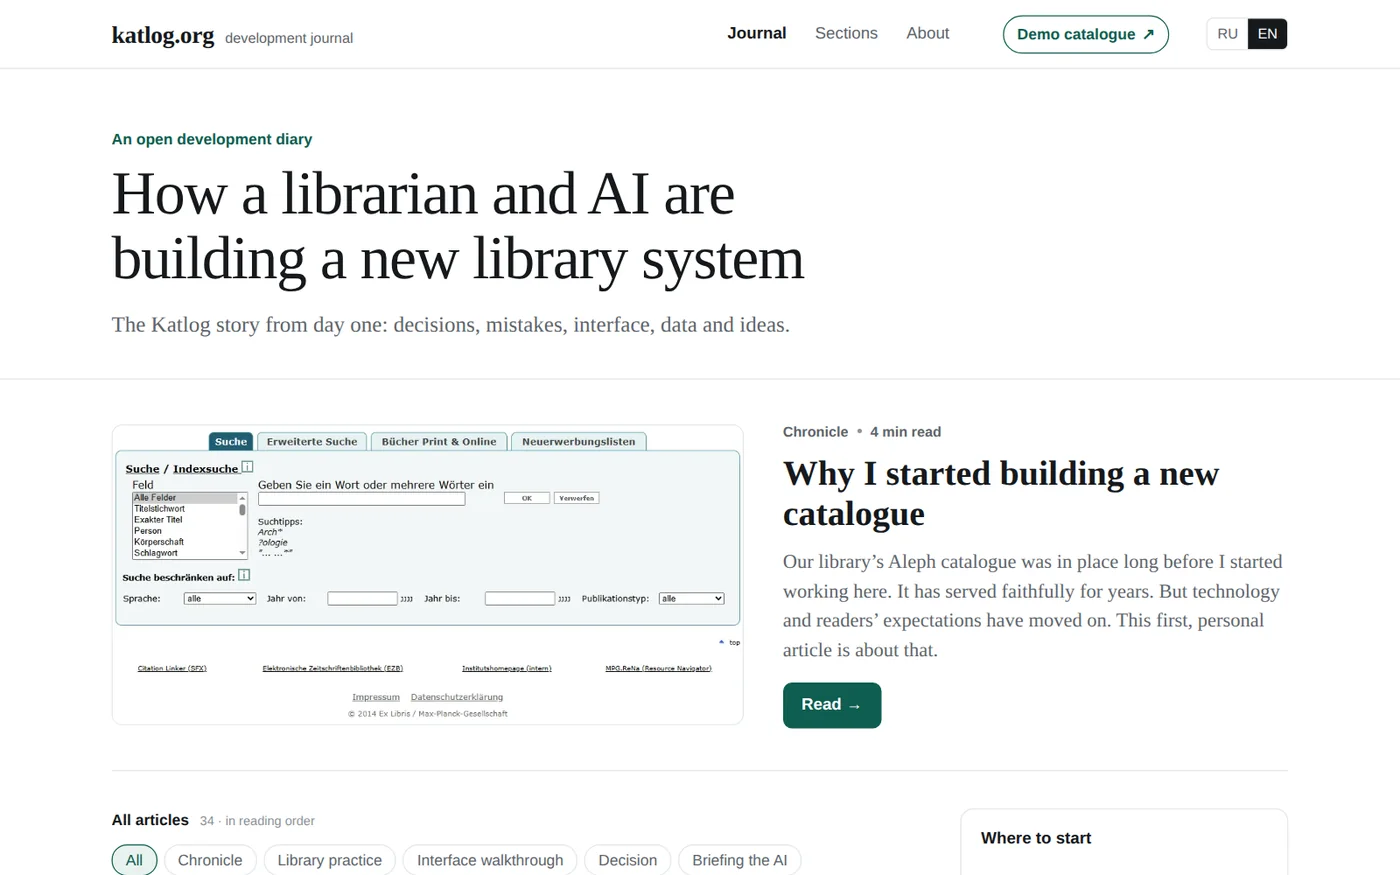Filter articles by the Chronicle chip
This screenshot has width=1400, height=875.
[210, 860]
